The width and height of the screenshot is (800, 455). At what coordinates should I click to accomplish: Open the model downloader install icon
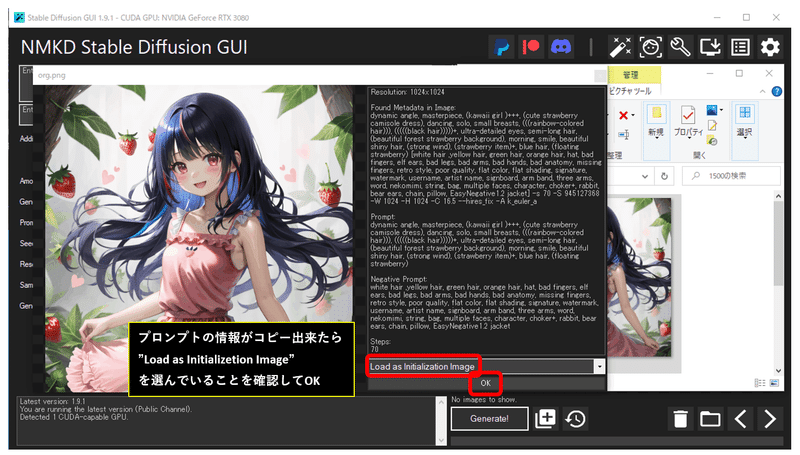point(710,47)
